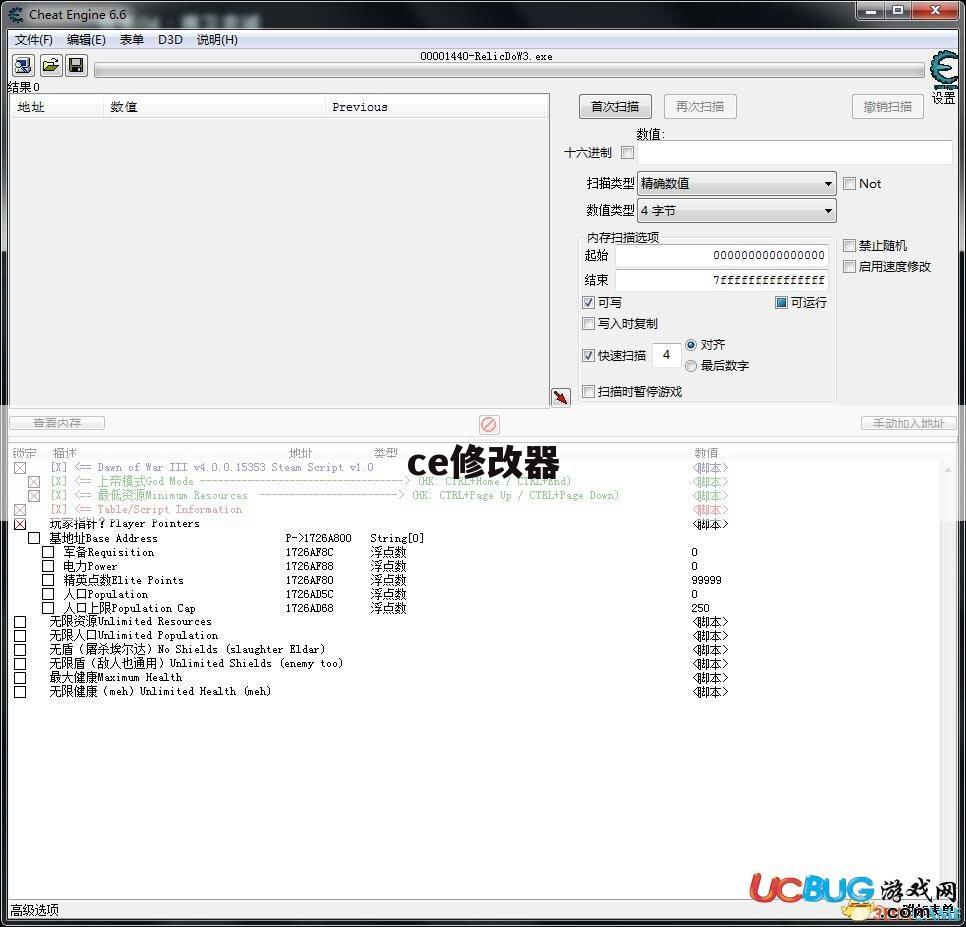Screen dimensions: 966x927
Task: Freeze the 电力Power value
Action: 48,566
